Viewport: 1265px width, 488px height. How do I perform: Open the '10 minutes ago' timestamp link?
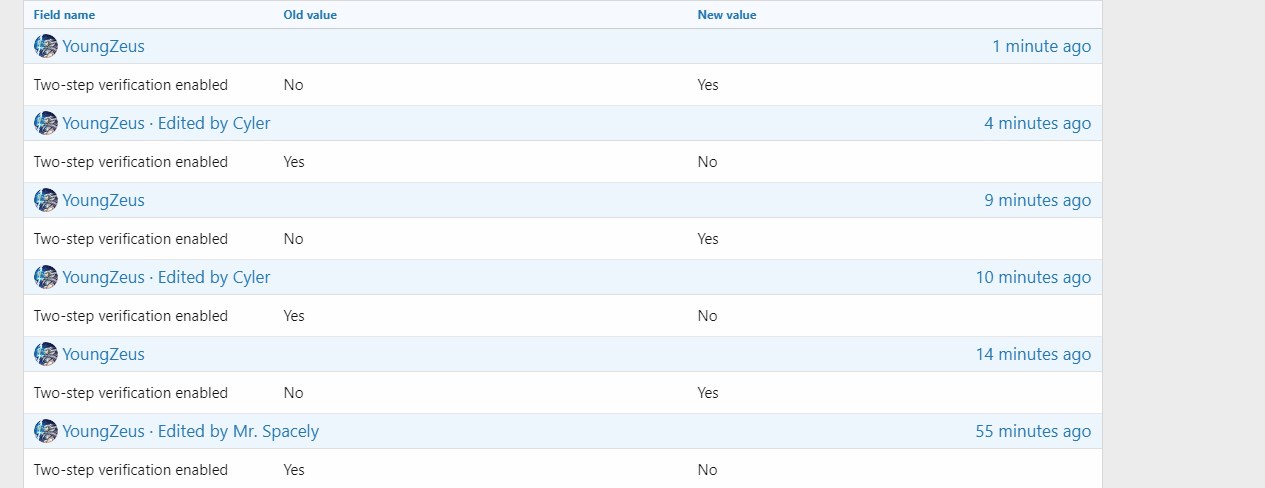pos(1033,277)
